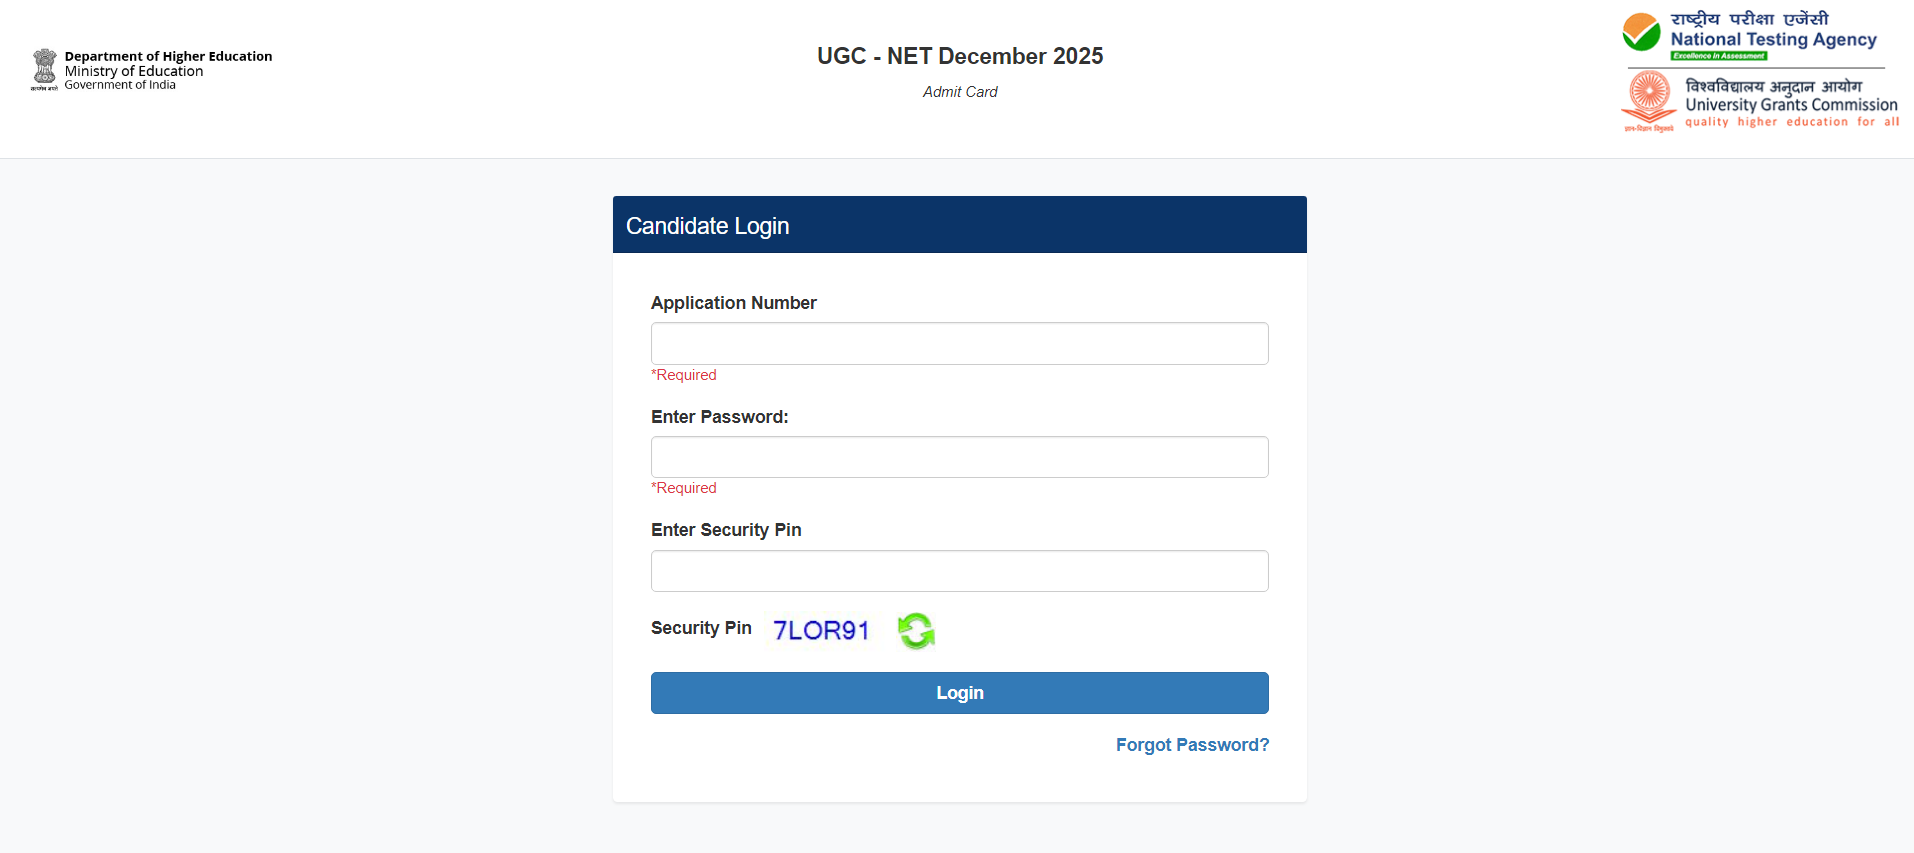Image resolution: width=1914 pixels, height=853 pixels.
Task: Click the Enter Security Pin label
Action: 726,530
